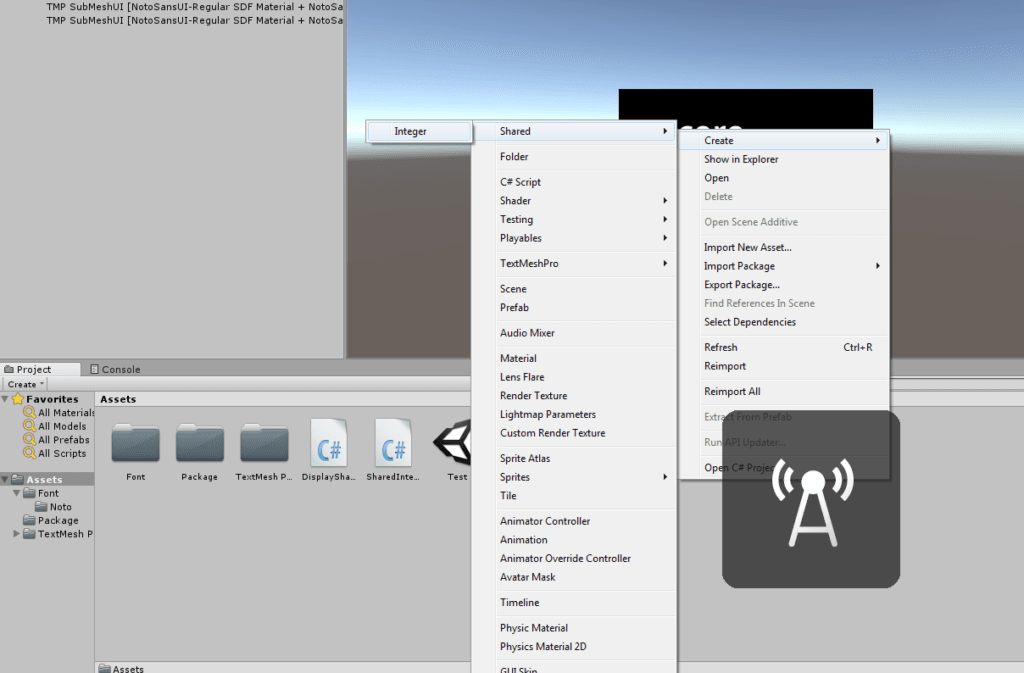Select the Test Unity scene icon
Image resolution: width=1024 pixels, height=673 pixels.
pyautogui.click(x=453, y=443)
